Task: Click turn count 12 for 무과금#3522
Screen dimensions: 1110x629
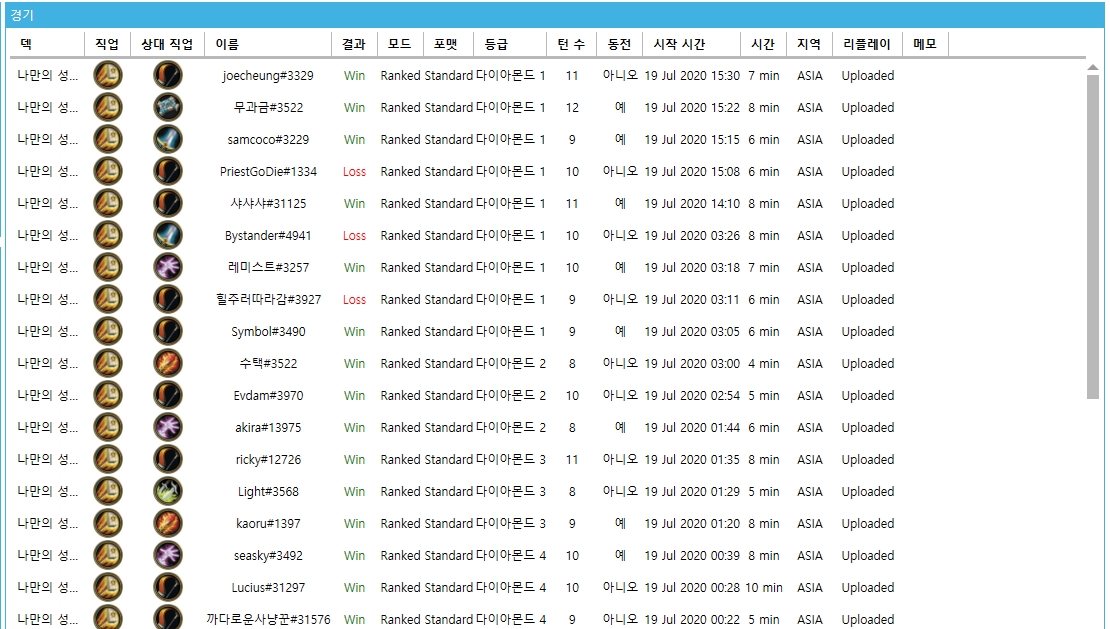Action: click(x=572, y=108)
